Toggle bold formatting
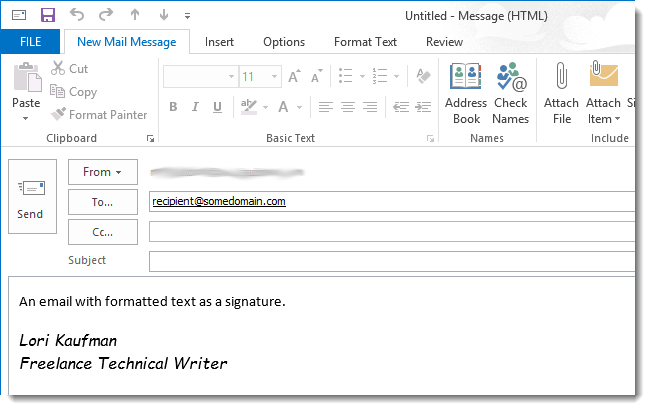 173,107
